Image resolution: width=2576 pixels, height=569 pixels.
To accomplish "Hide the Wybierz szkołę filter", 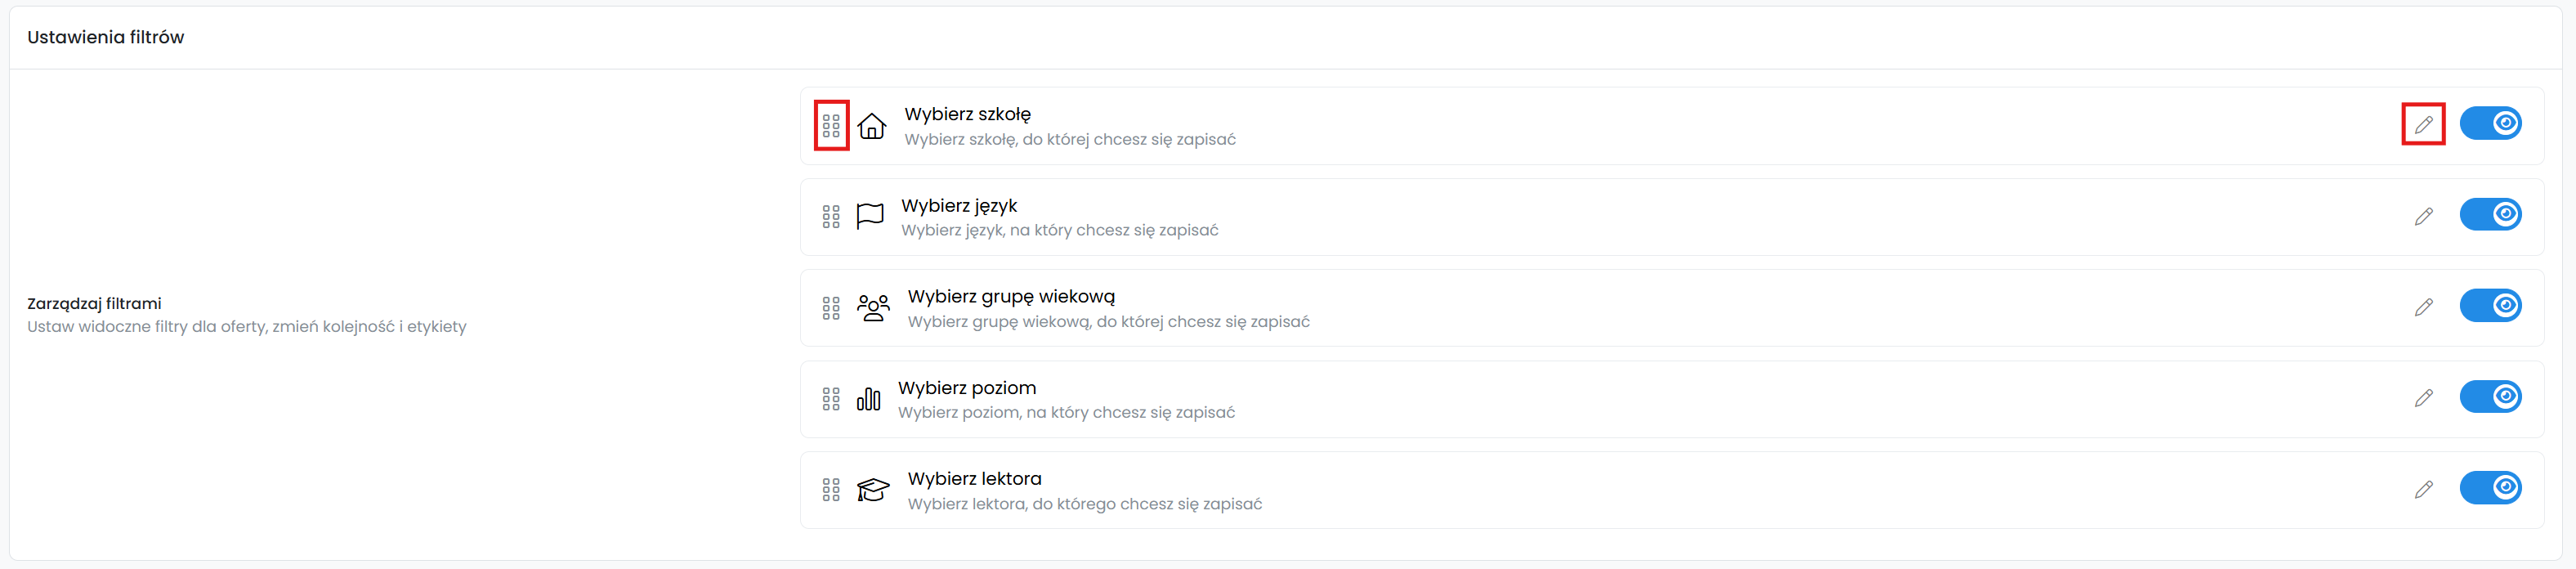I will (x=2490, y=123).
